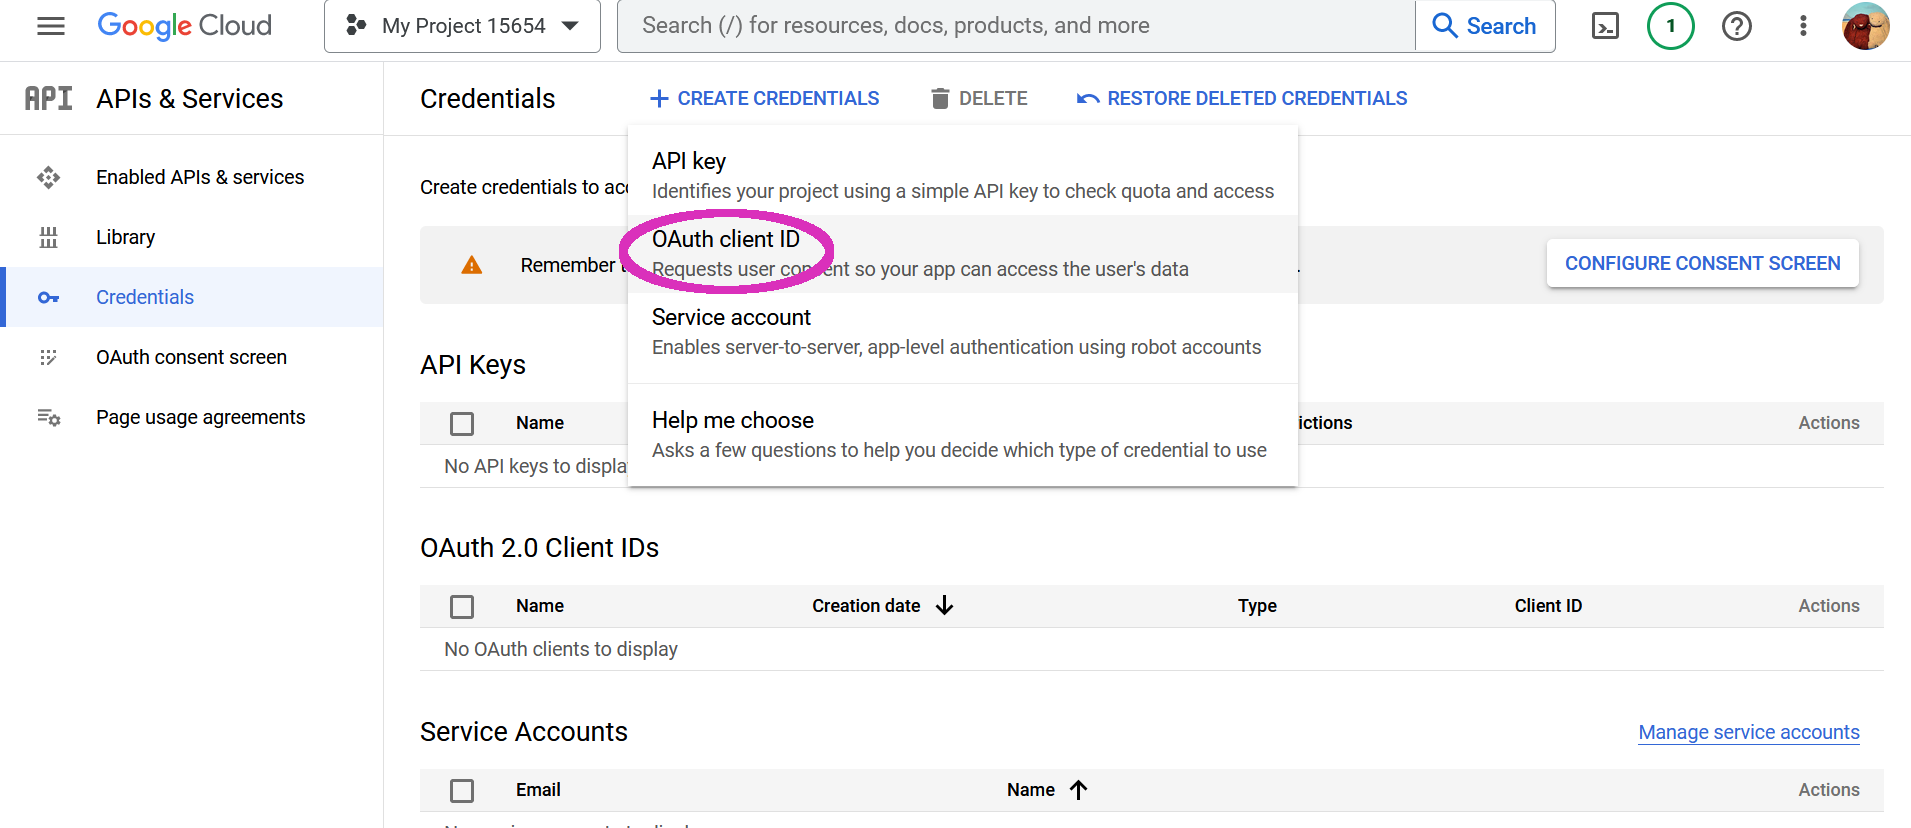Click the Creation date descending arrow
The width and height of the screenshot is (1911, 828).
[x=944, y=606]
